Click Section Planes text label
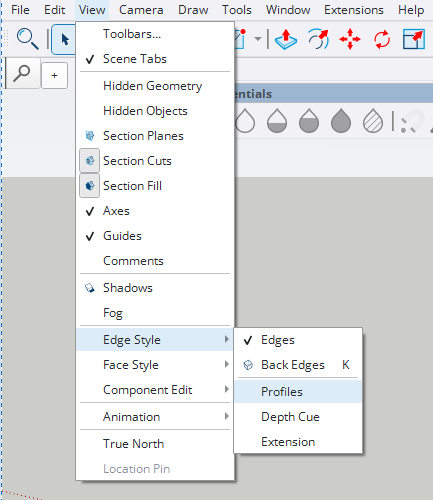433x500 pixels. click(x=143, y=136)
